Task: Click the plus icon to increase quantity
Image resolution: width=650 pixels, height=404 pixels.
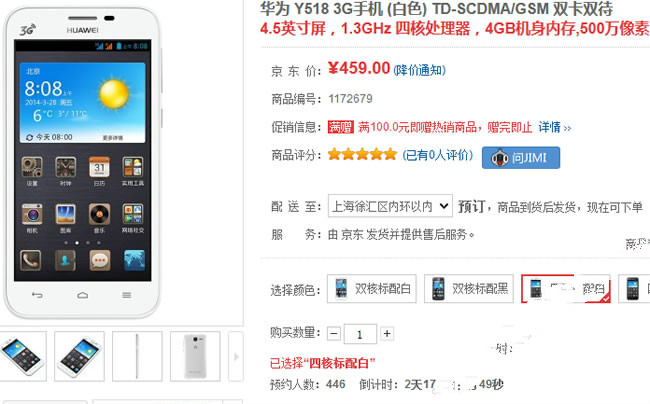Action: point(387,334)
